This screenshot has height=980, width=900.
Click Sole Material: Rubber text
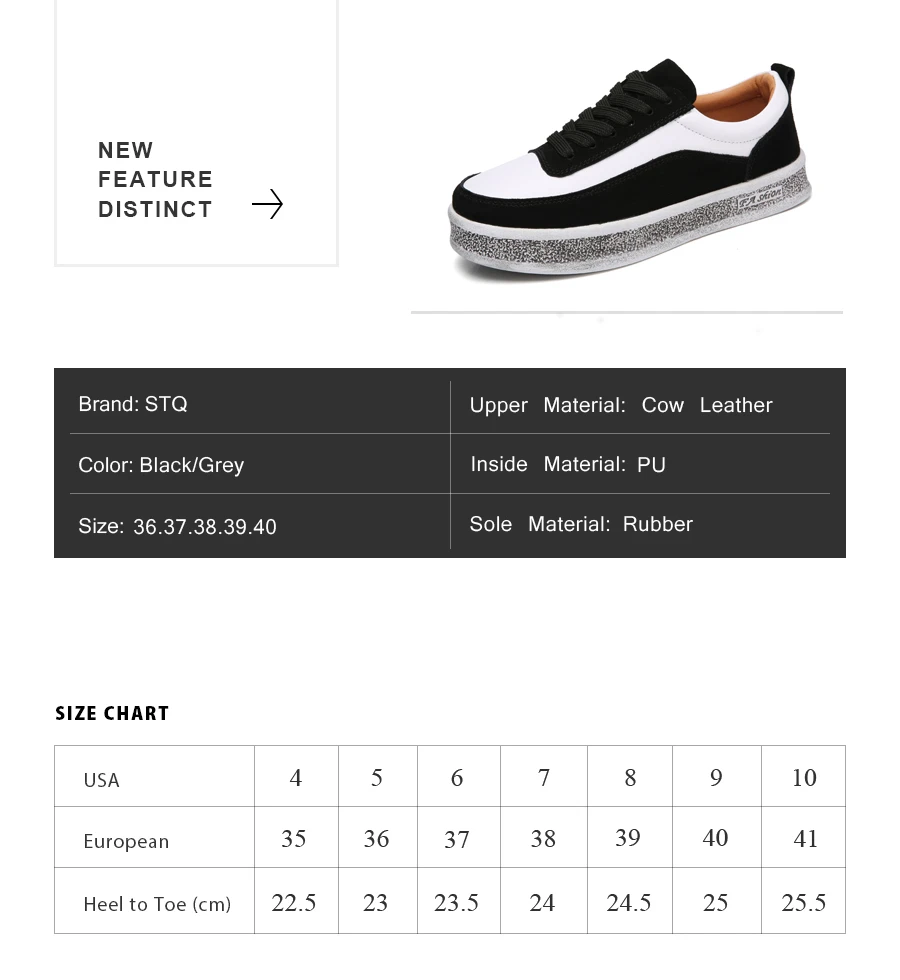click(x=581, y=524)
